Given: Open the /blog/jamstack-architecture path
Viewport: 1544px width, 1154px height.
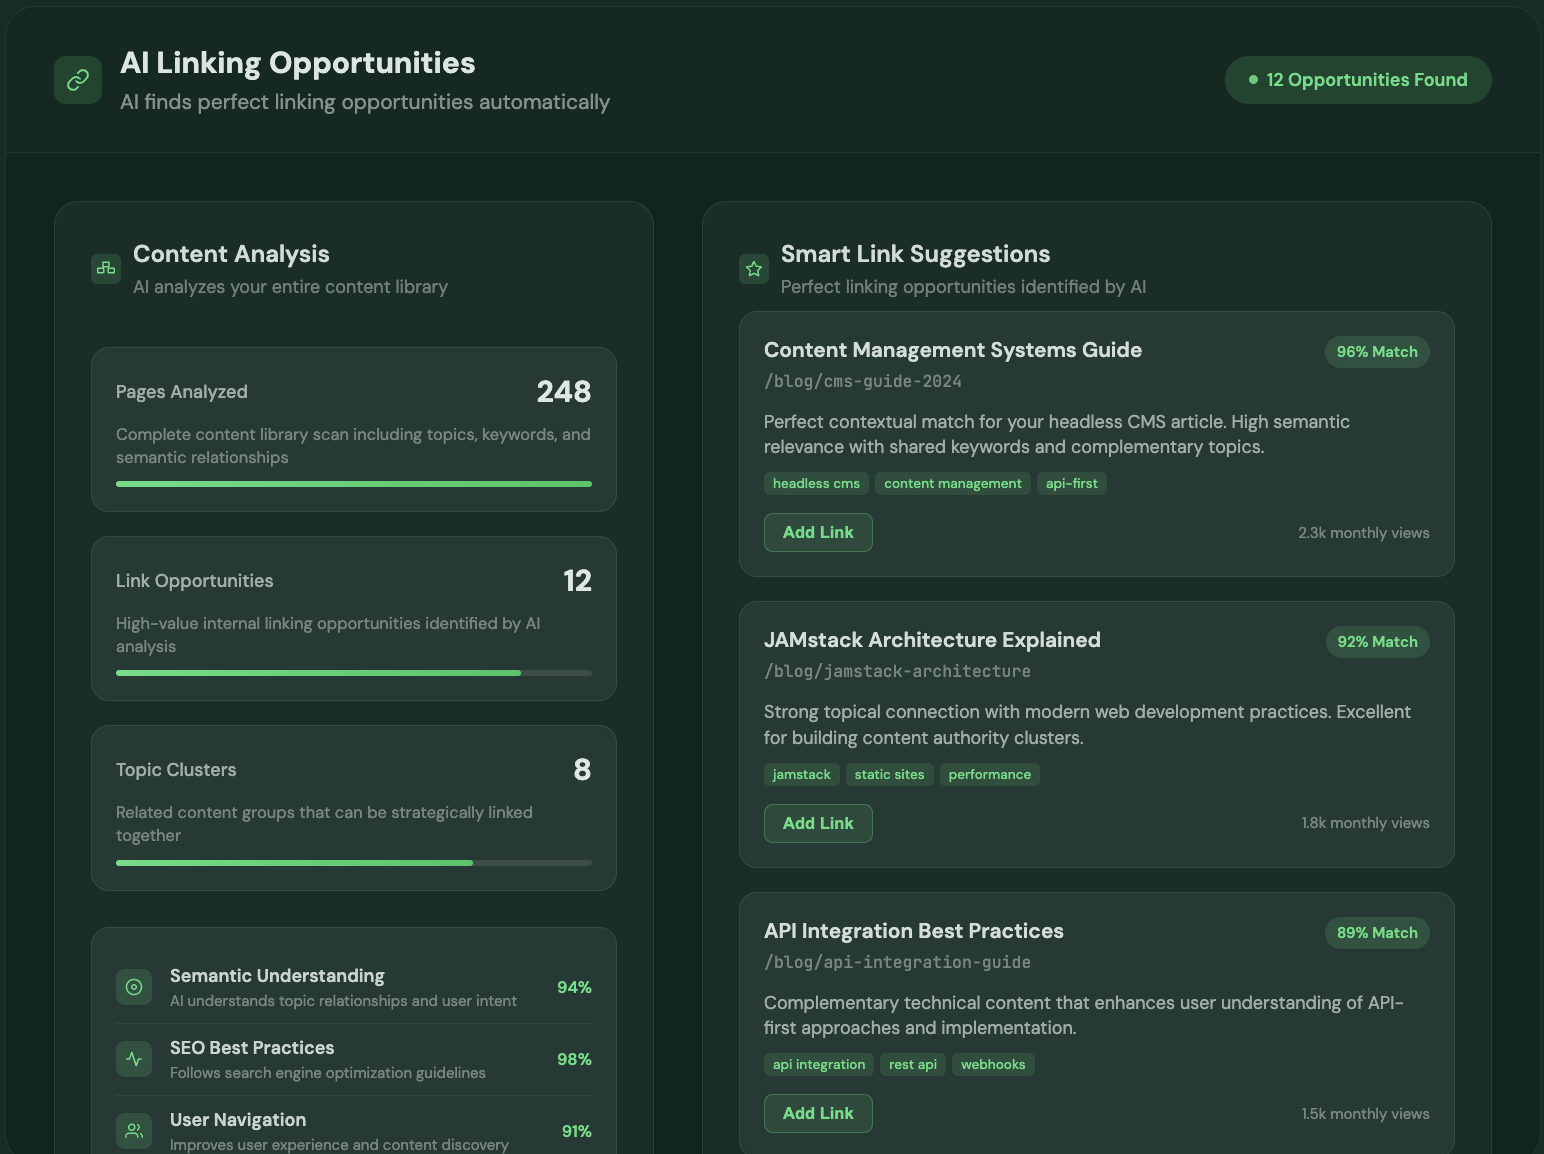Looking at the screenshot, I should 897,671.
